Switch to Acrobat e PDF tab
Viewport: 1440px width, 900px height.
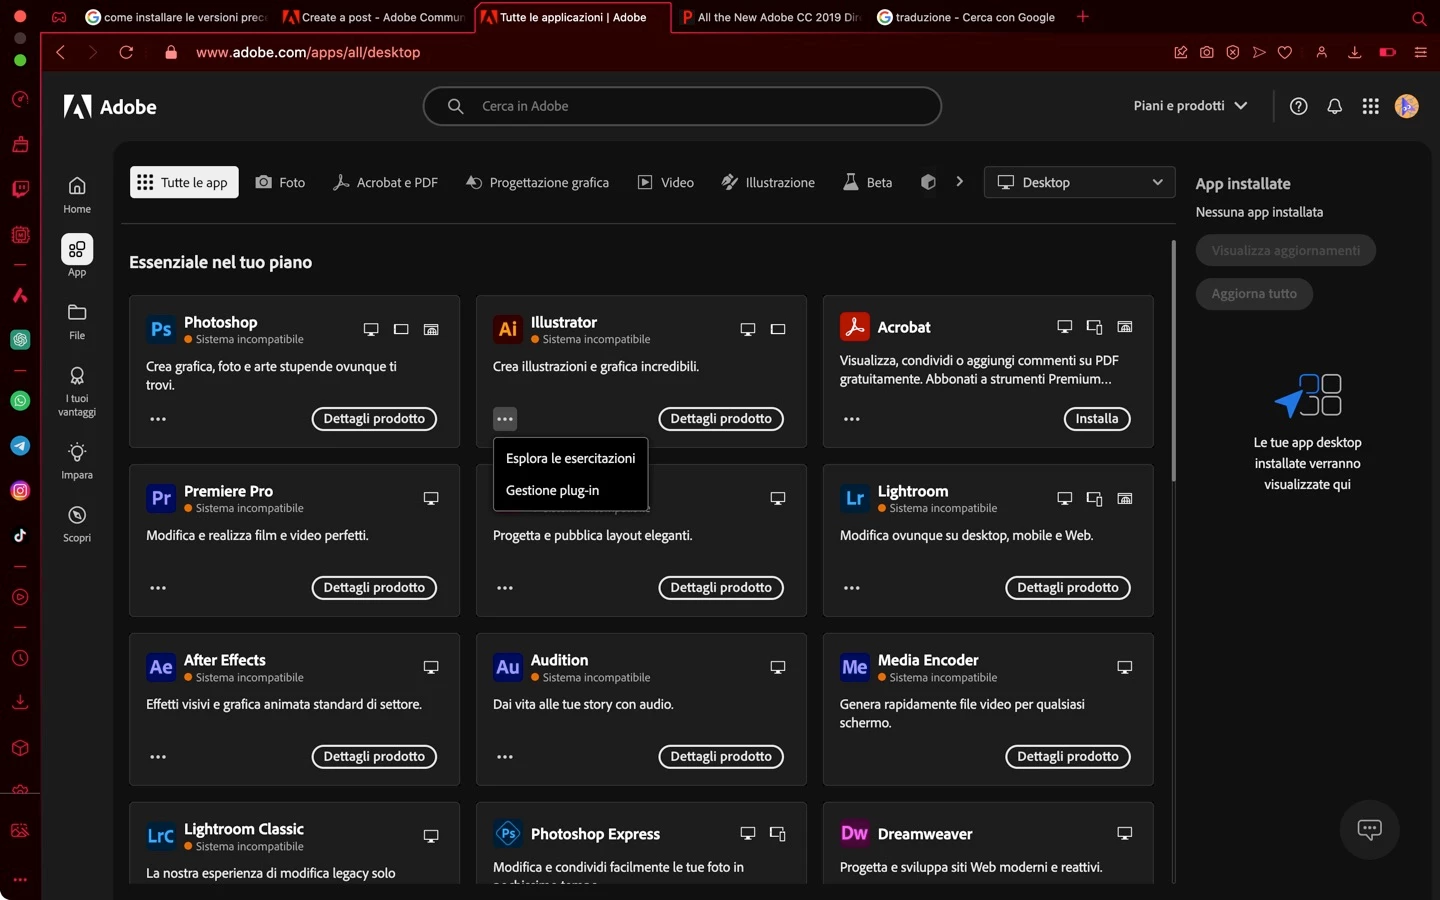(385, 182)
